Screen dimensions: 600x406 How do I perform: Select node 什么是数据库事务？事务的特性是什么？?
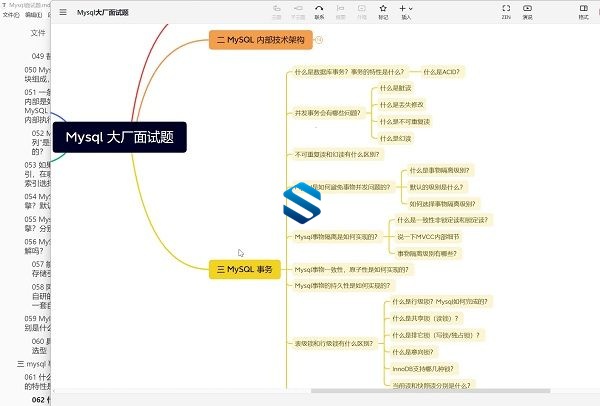tap(349, 72)
